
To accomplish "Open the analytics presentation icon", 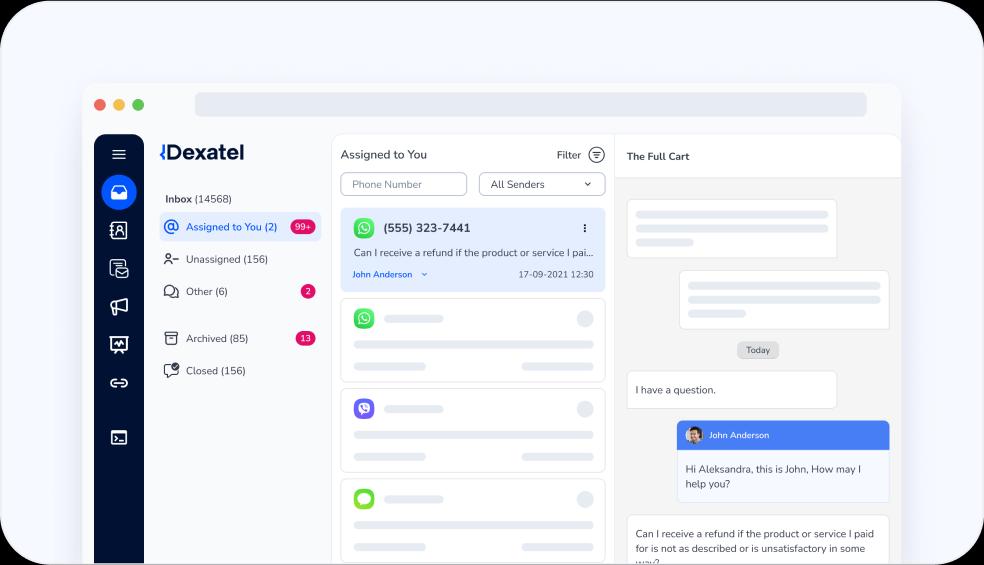I will pos(119,345).
